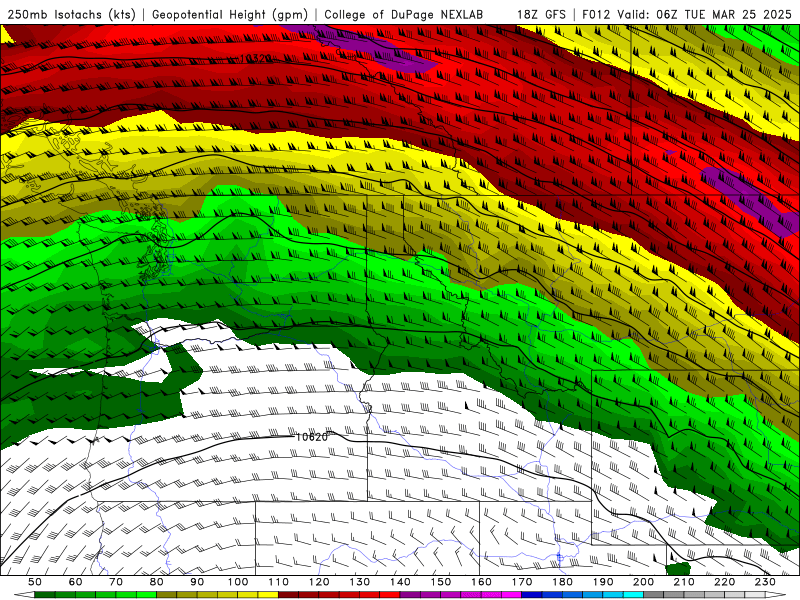Click the 210 value on the color scale
Image resolution: width=800 pixels, height=600 pixels.
pyautogui.click(x=684, y=582)
